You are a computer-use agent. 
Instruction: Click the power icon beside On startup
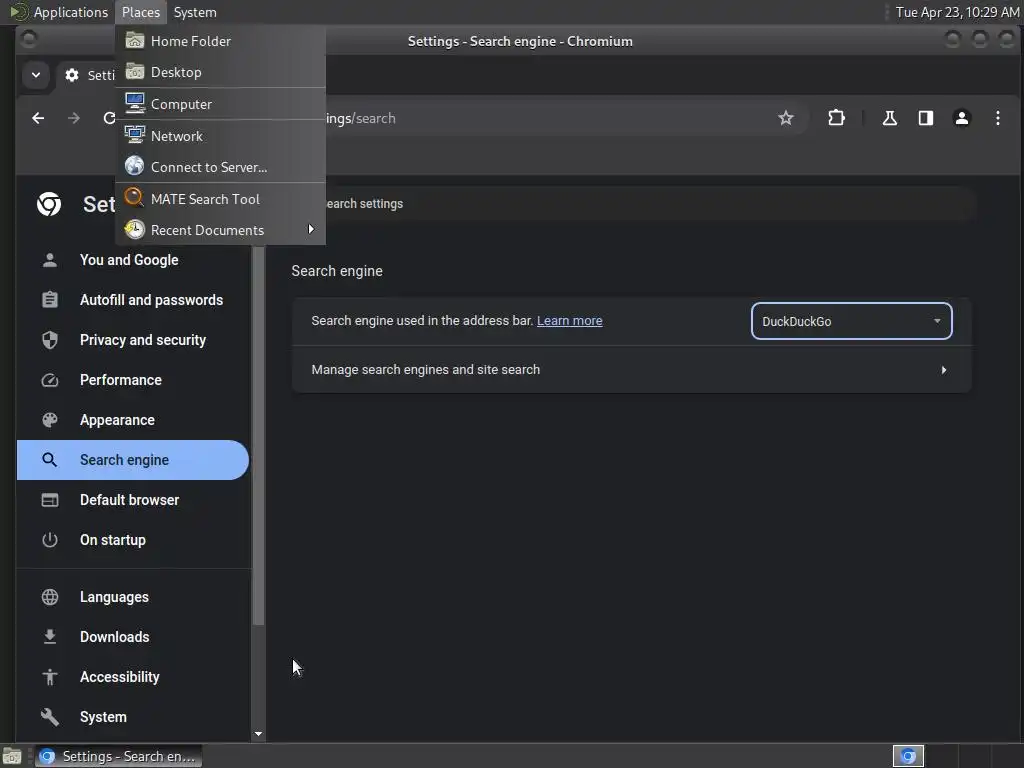[50, 540]
